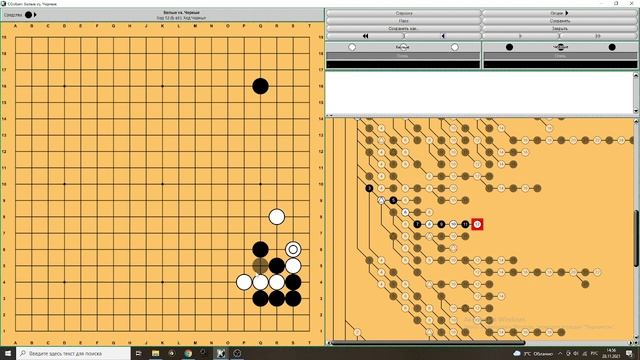This screenshot has width=640, height=360.
Task: Click the Сохранить как... button
Action: coord(403,29)
